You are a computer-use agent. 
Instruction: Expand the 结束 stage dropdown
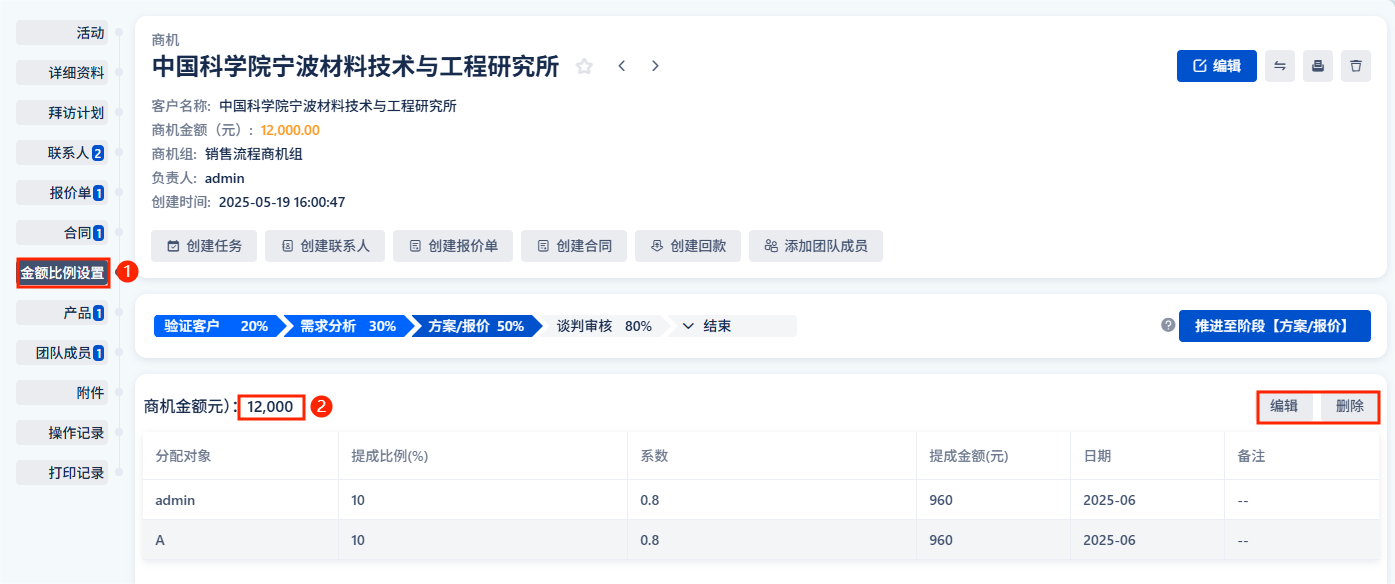point(733,326)
